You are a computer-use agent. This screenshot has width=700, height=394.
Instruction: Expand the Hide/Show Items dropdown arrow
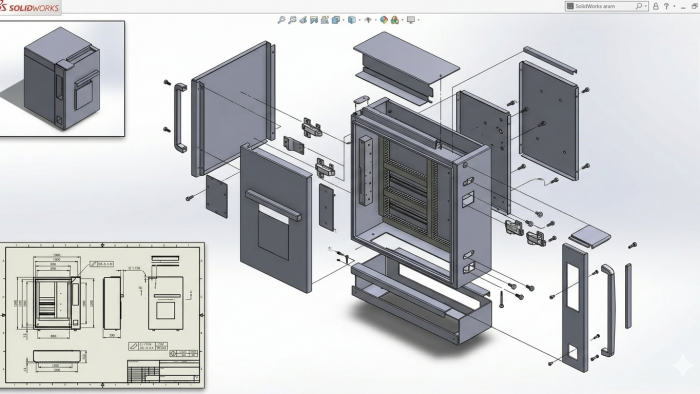click(376, 20)
